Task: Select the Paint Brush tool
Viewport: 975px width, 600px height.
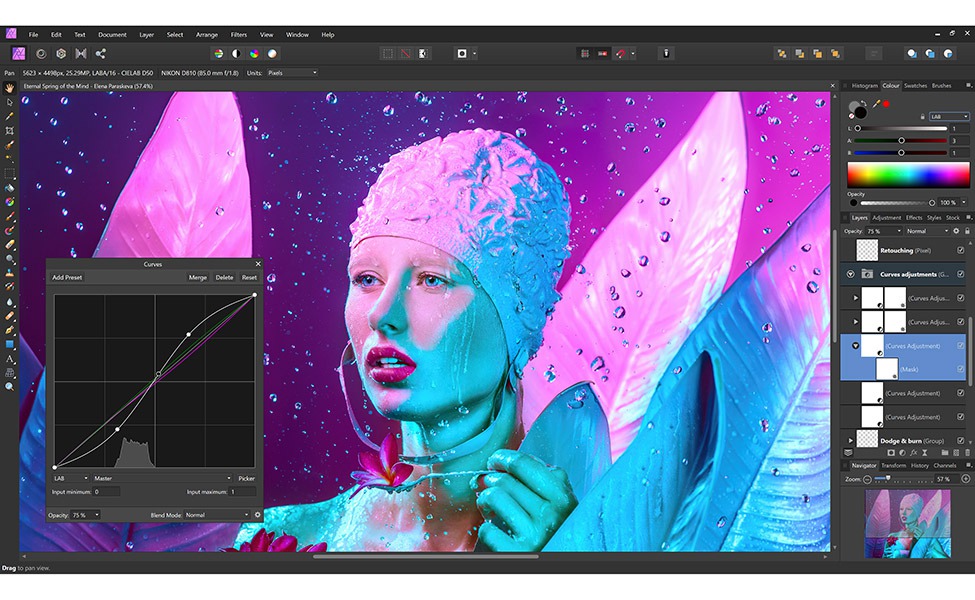Action: (x=9, y=216)
